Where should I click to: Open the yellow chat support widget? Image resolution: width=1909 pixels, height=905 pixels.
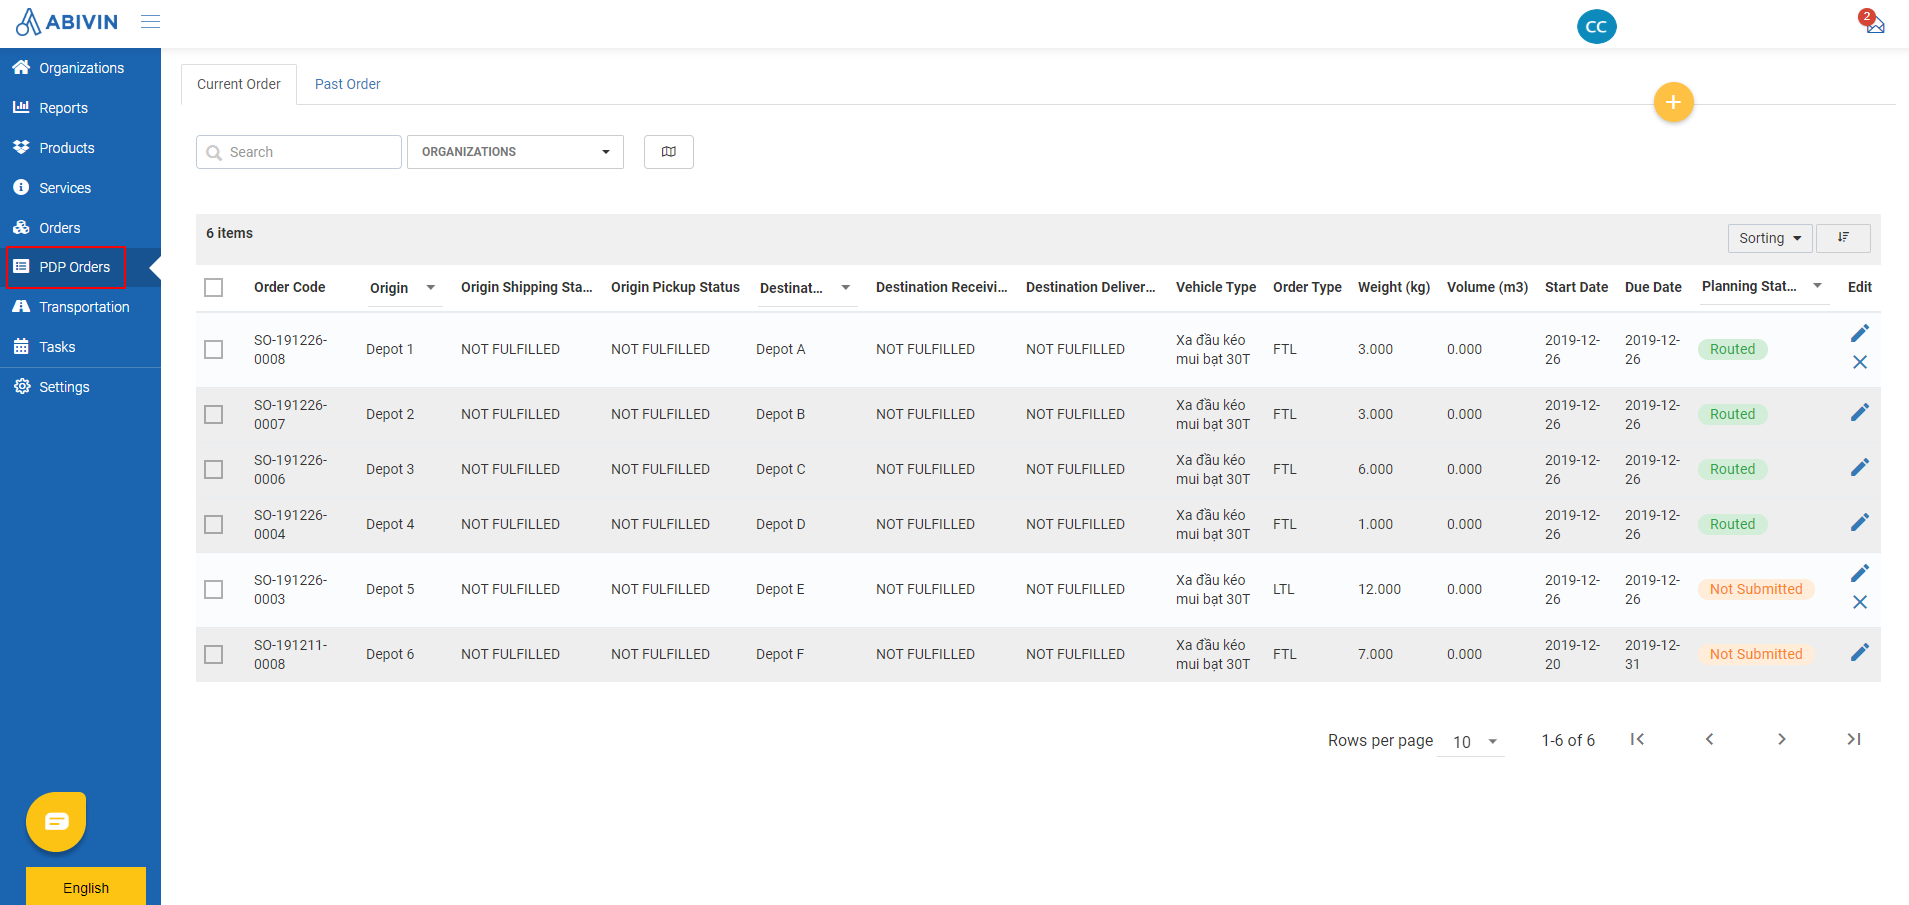[x=56, y=821]
